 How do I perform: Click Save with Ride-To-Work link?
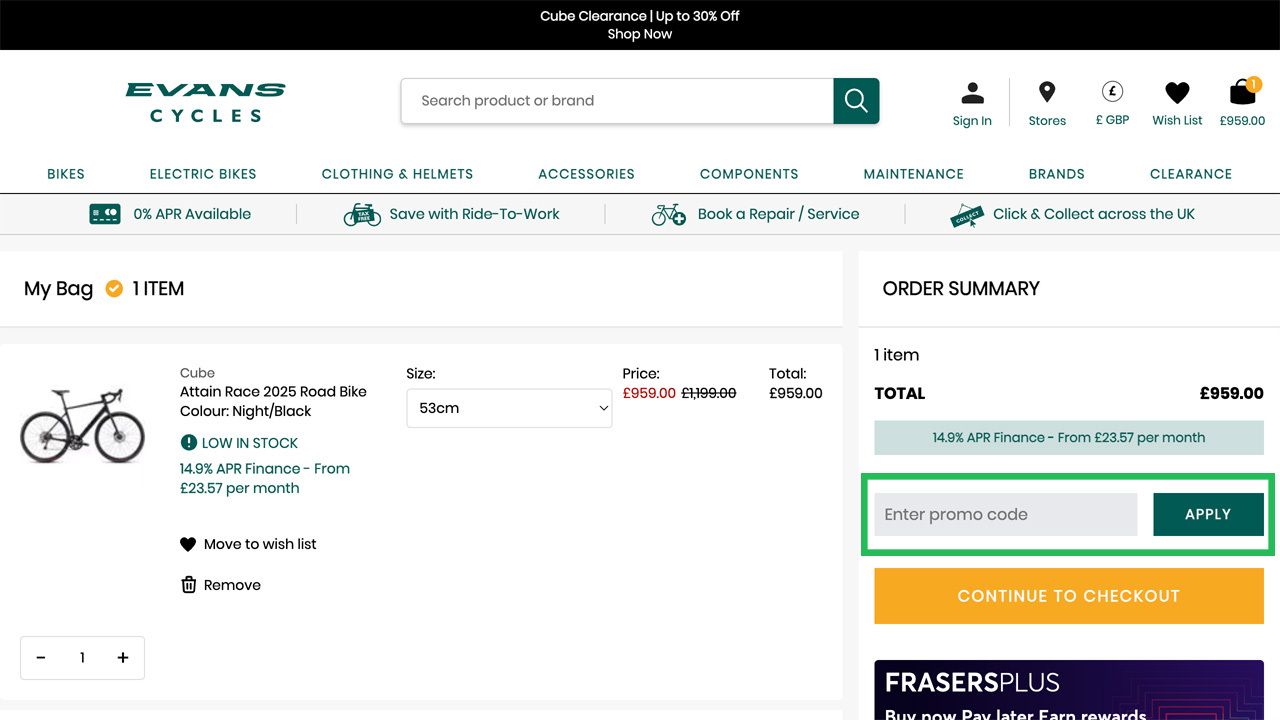pos(474,214)
